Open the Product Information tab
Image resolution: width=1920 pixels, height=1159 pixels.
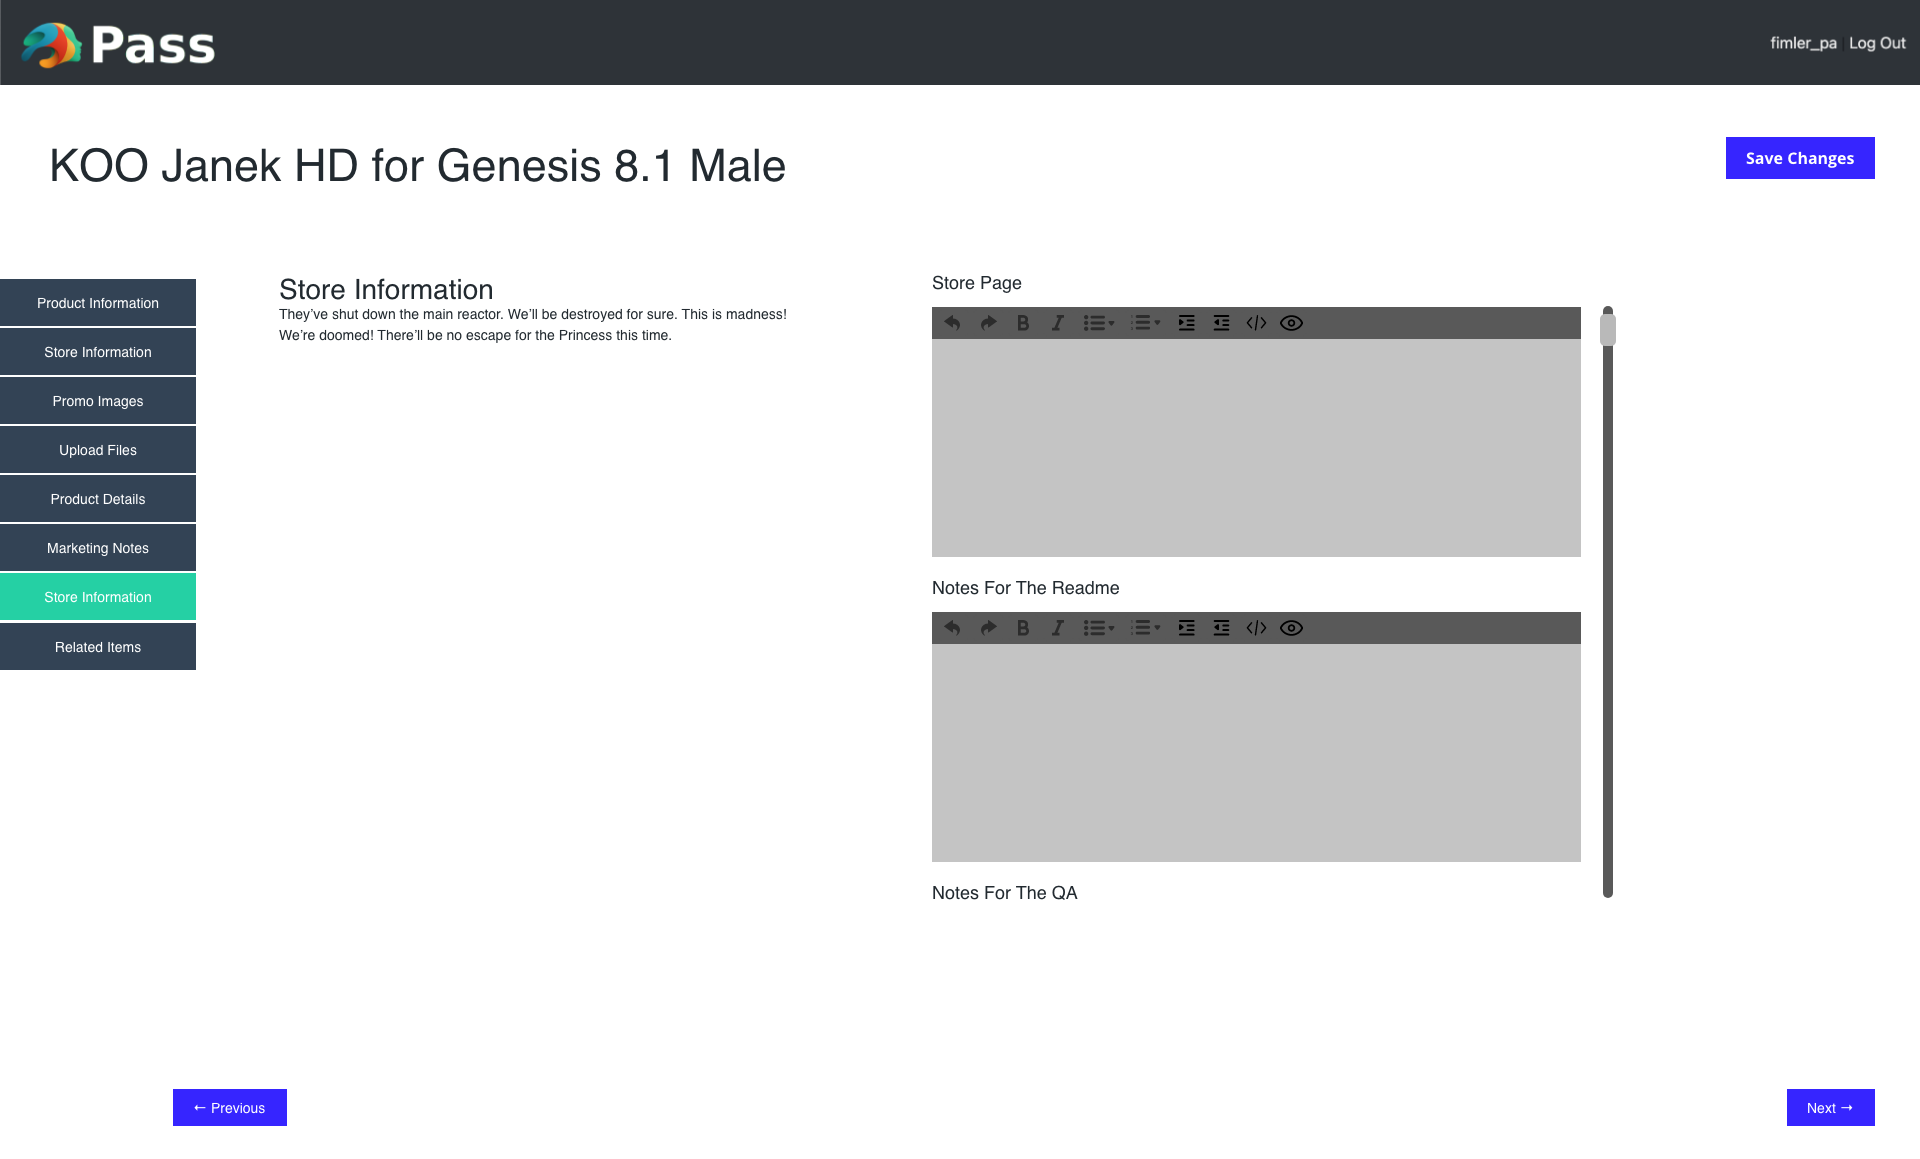tap(98, 303)
